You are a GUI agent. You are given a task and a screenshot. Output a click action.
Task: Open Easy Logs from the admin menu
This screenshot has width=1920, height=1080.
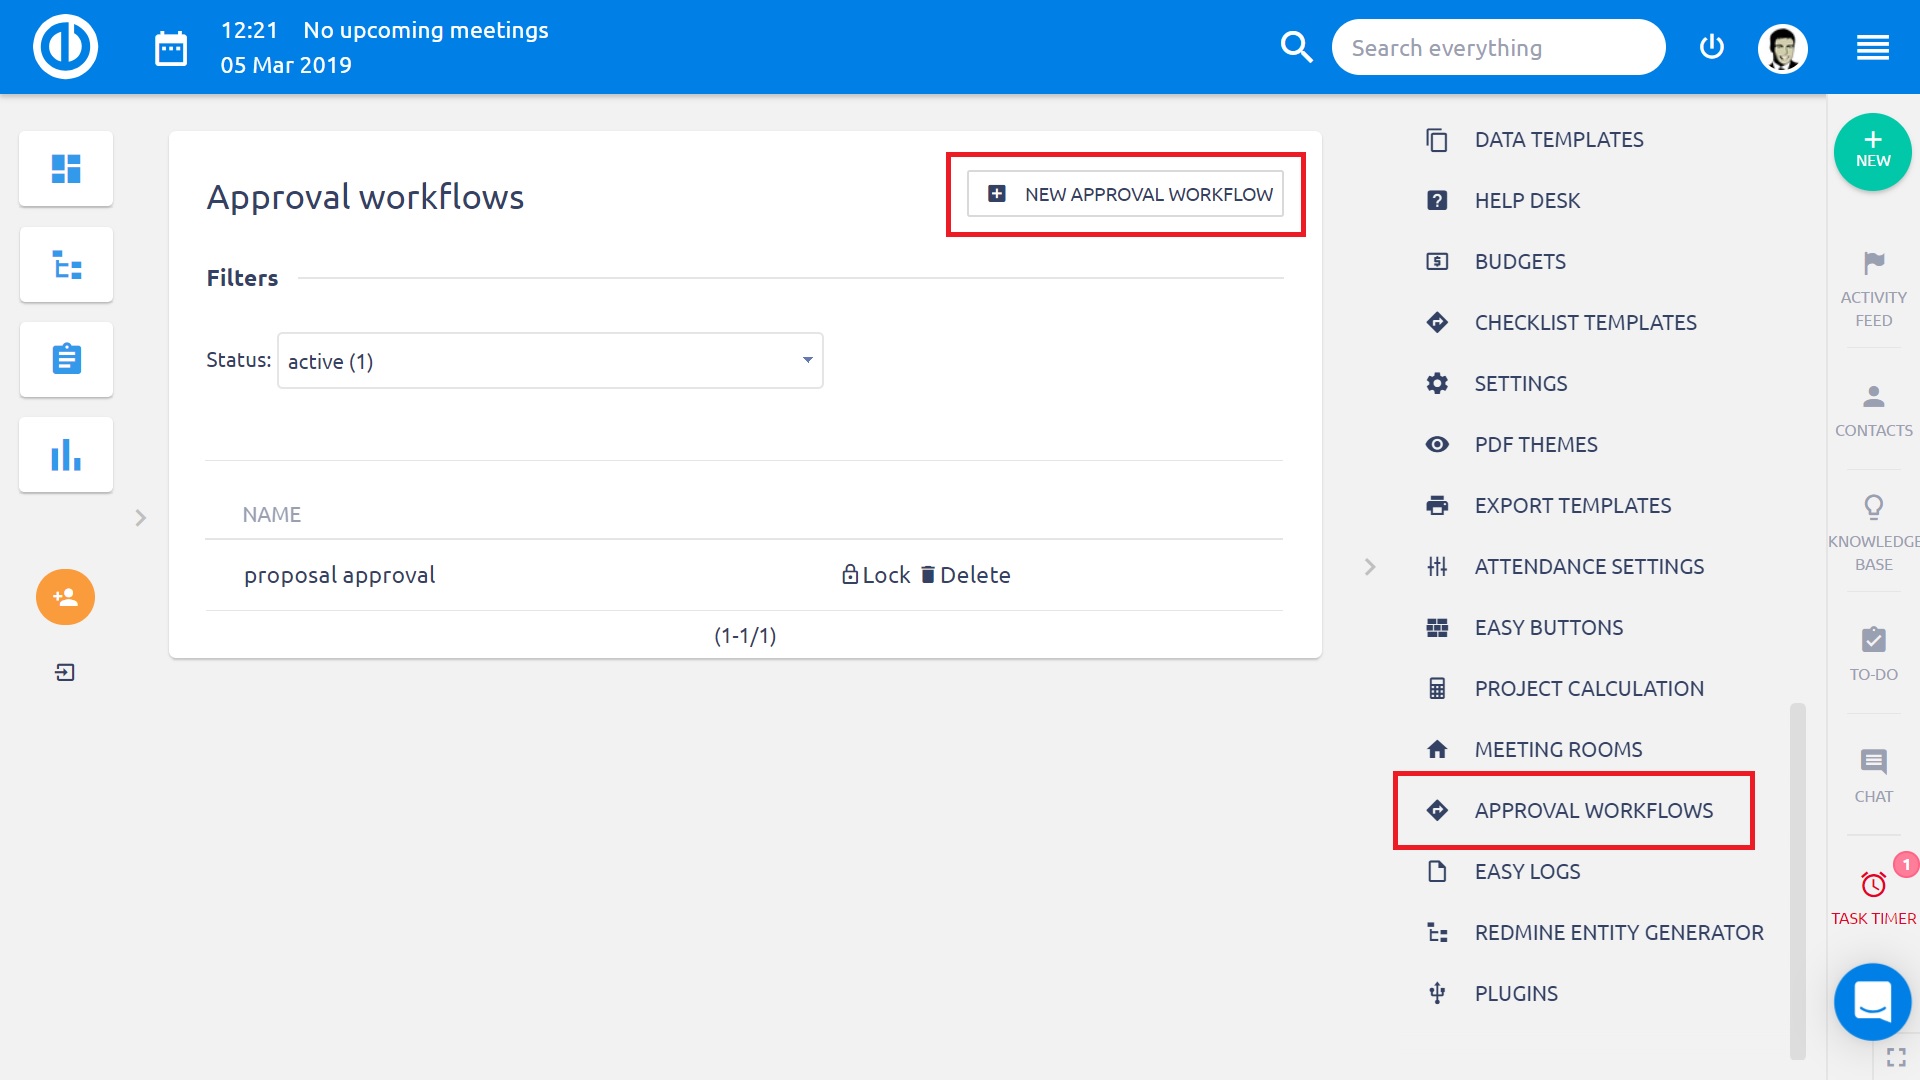[x=1526, y=871]
